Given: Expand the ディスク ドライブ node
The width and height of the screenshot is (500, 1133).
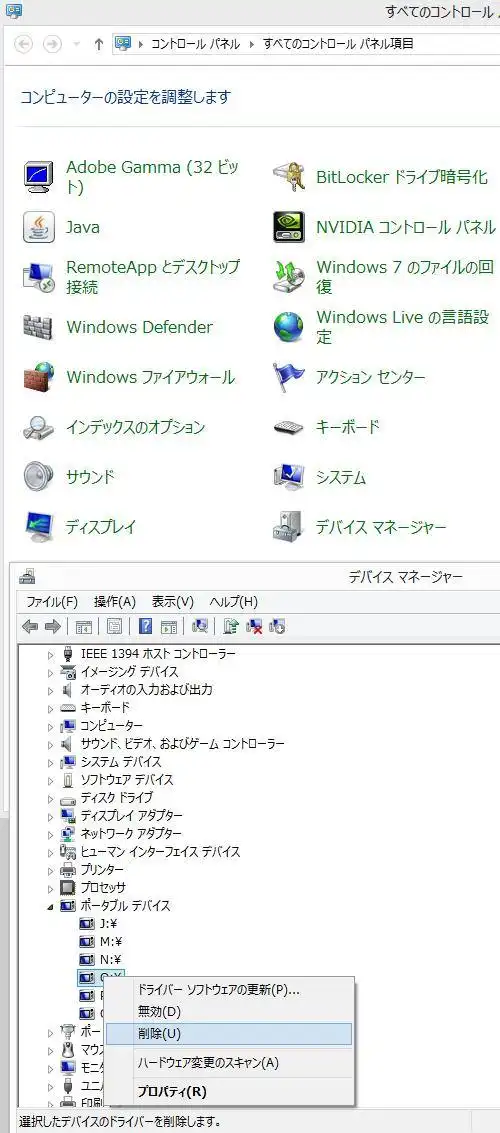Looking at the screenshot, I should [x=51, y=798].
